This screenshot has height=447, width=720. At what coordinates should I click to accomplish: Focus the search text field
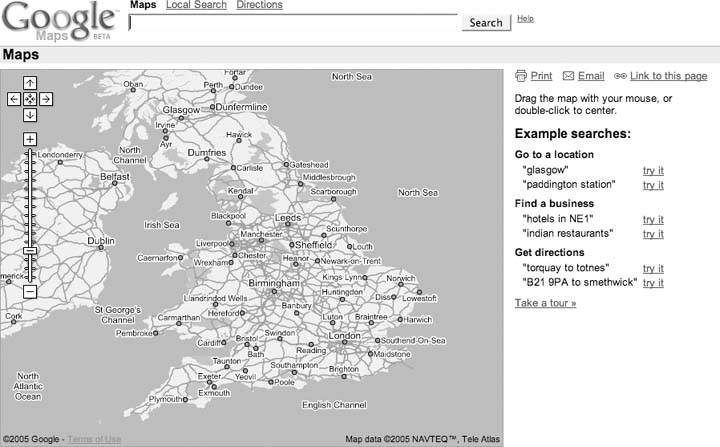click(x=295, y=22)
